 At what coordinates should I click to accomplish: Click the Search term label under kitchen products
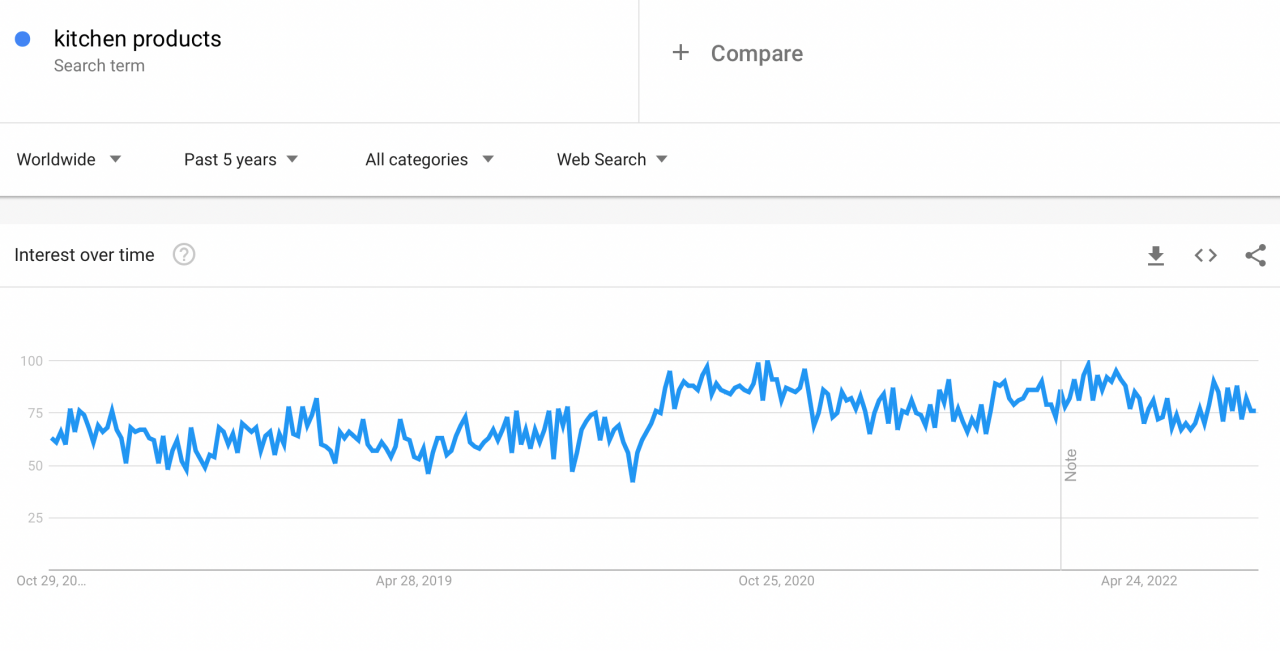tap(99, 65)
